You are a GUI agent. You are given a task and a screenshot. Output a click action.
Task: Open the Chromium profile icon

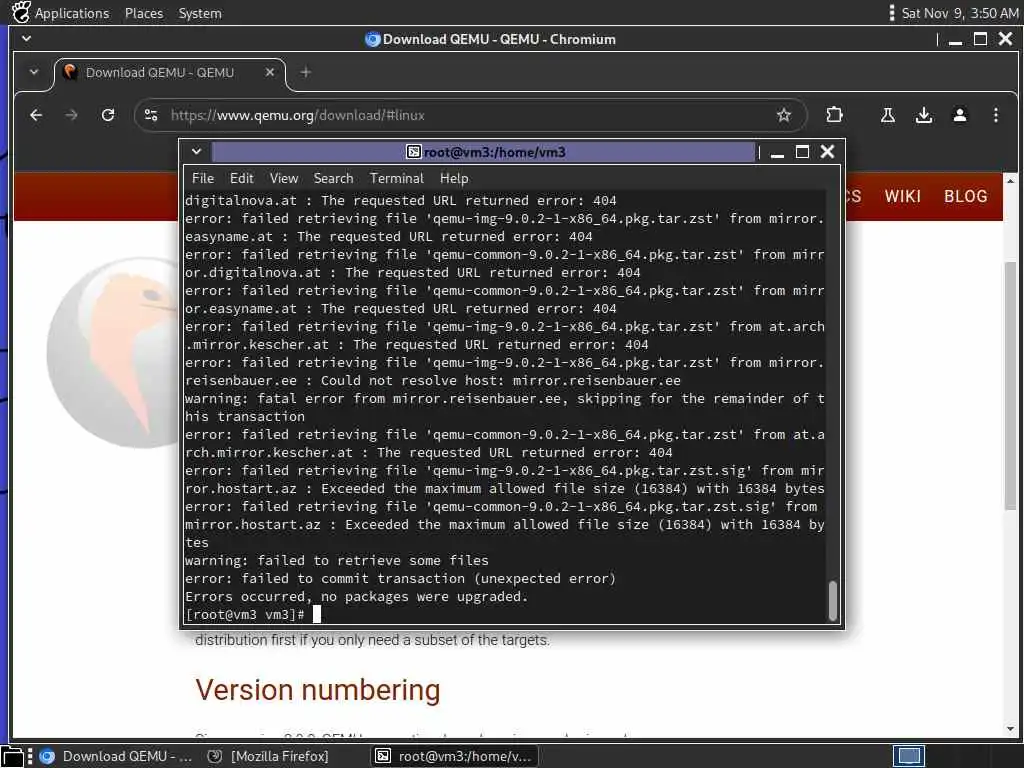(959, 115)
